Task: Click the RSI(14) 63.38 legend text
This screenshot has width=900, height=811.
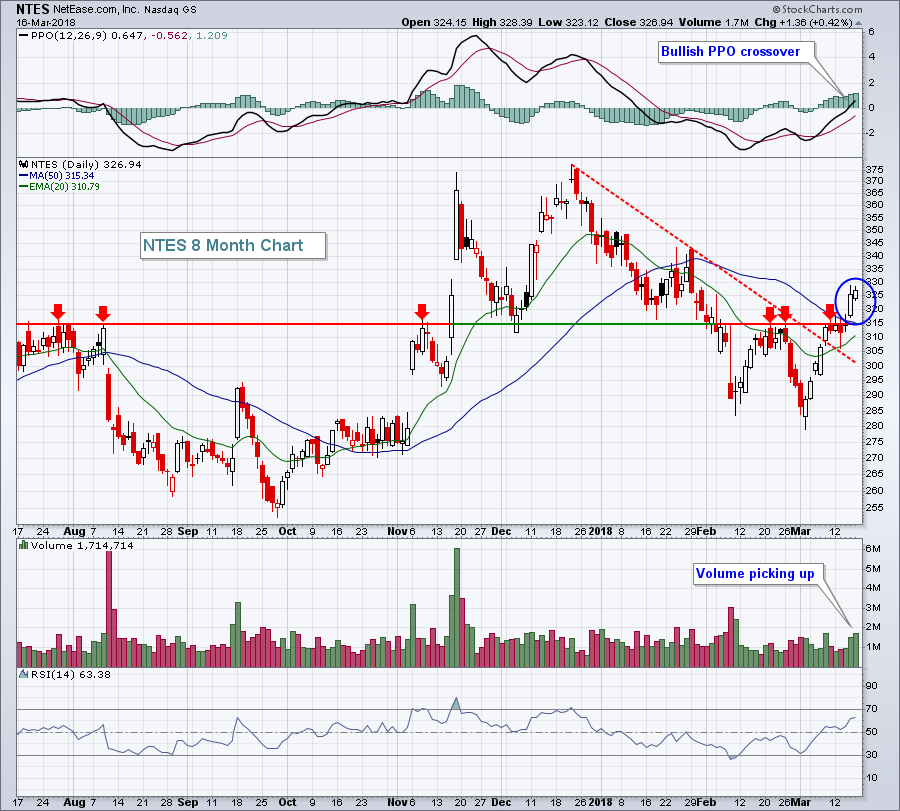Action: pos(71,674)
